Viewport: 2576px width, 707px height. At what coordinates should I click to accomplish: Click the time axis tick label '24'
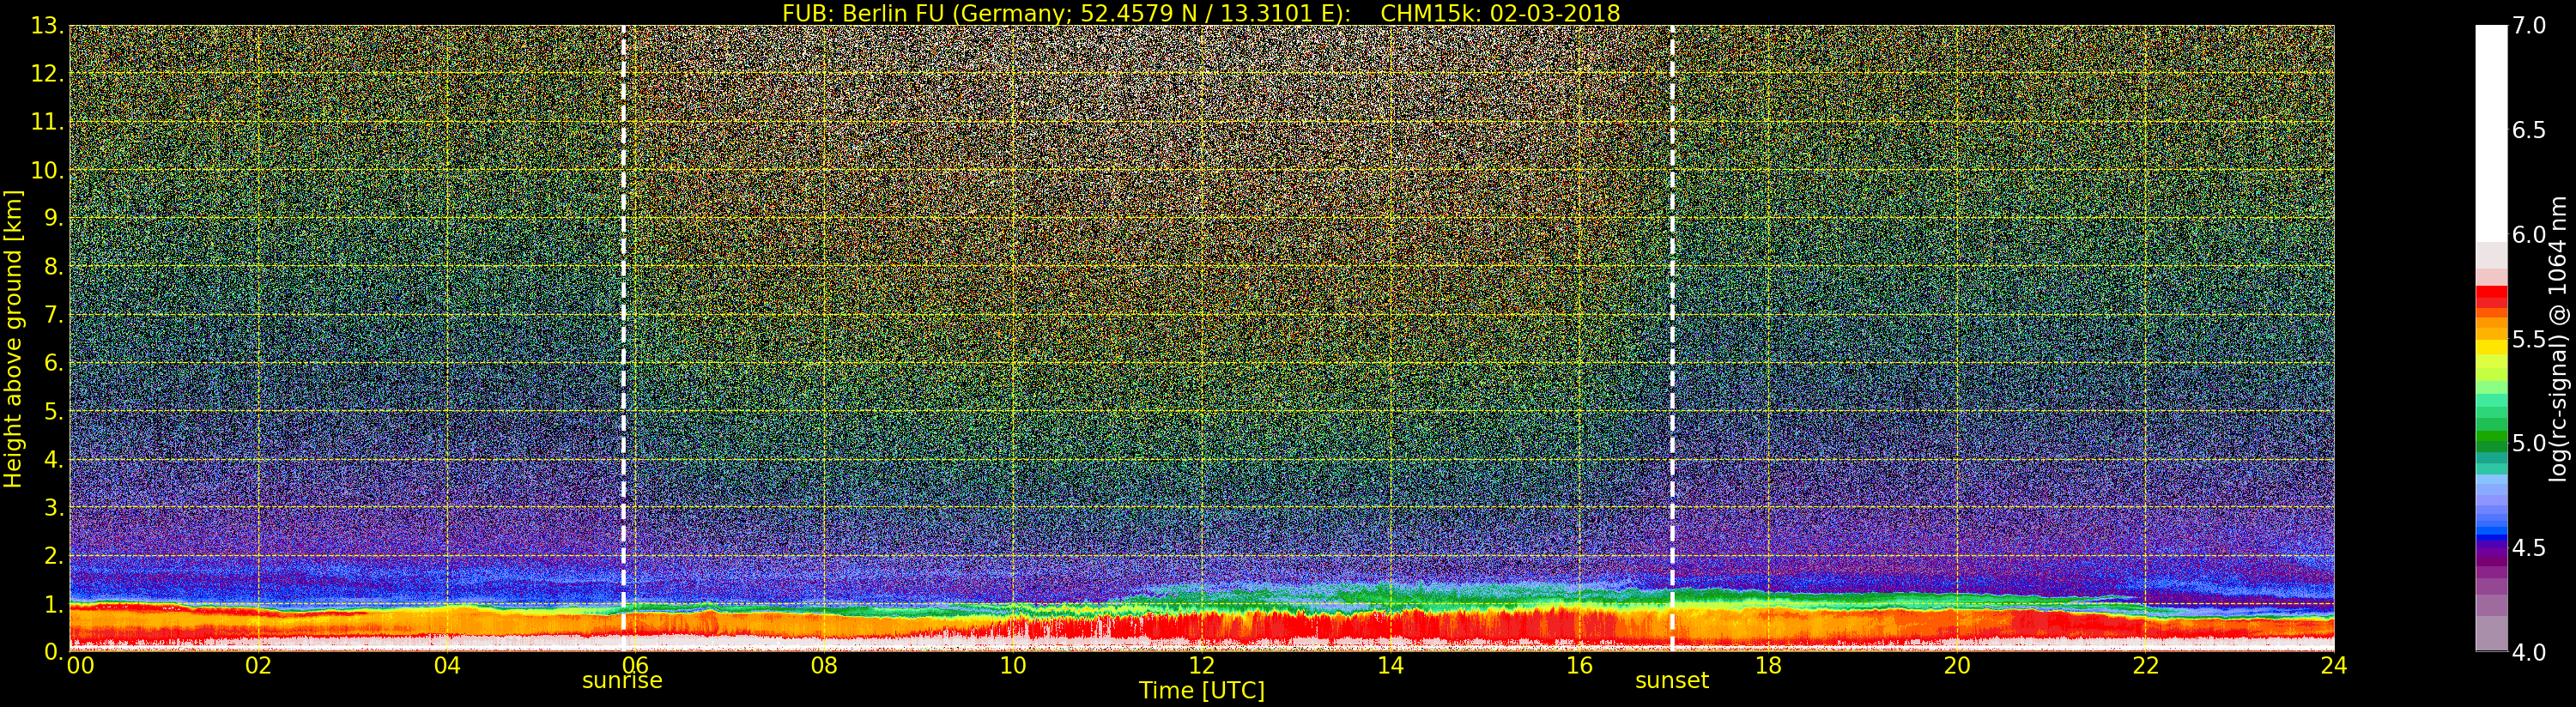[x=2334, y=666]
